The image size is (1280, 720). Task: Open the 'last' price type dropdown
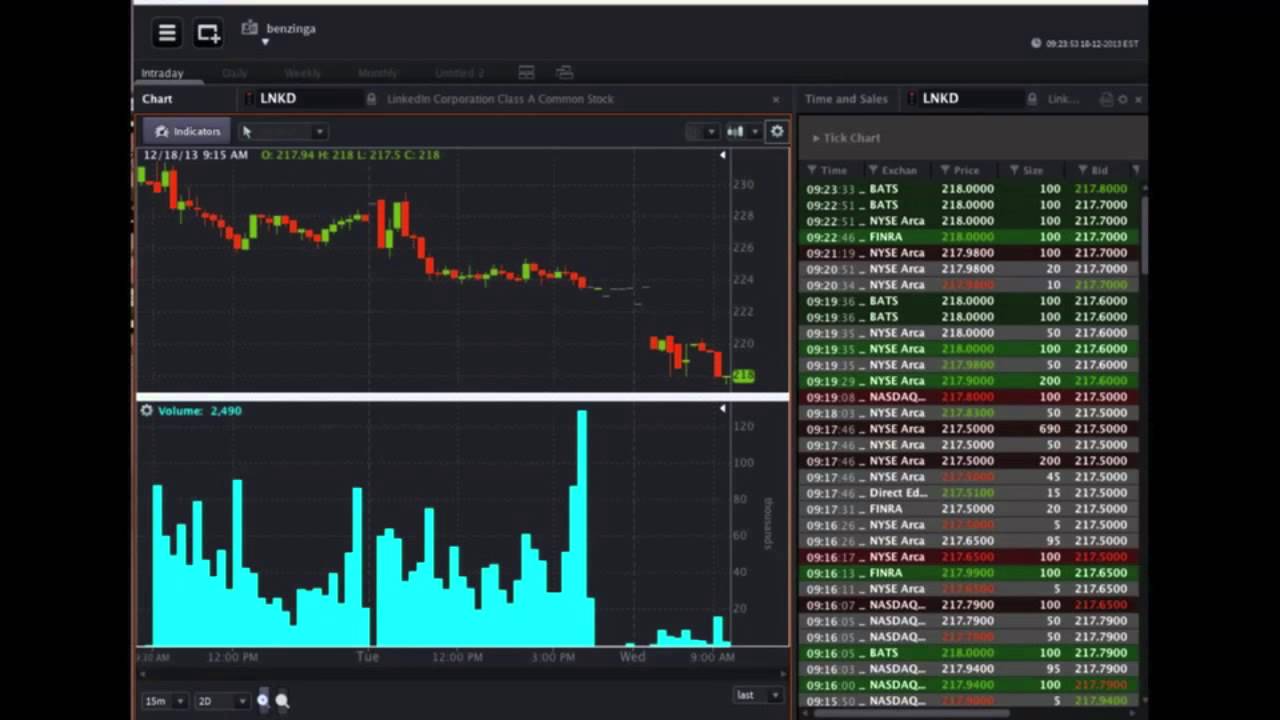click(x=757, y=695)
